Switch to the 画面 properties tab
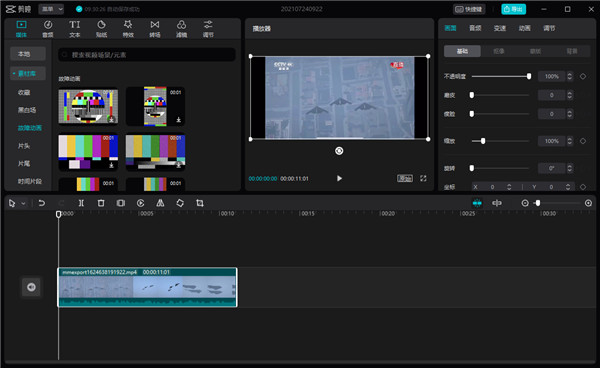 tap(450, 28)
